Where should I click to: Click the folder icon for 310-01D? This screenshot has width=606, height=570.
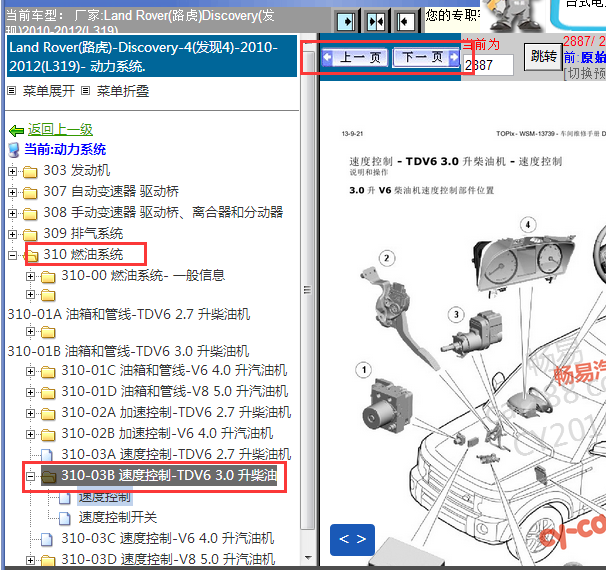tap(48, 393)
